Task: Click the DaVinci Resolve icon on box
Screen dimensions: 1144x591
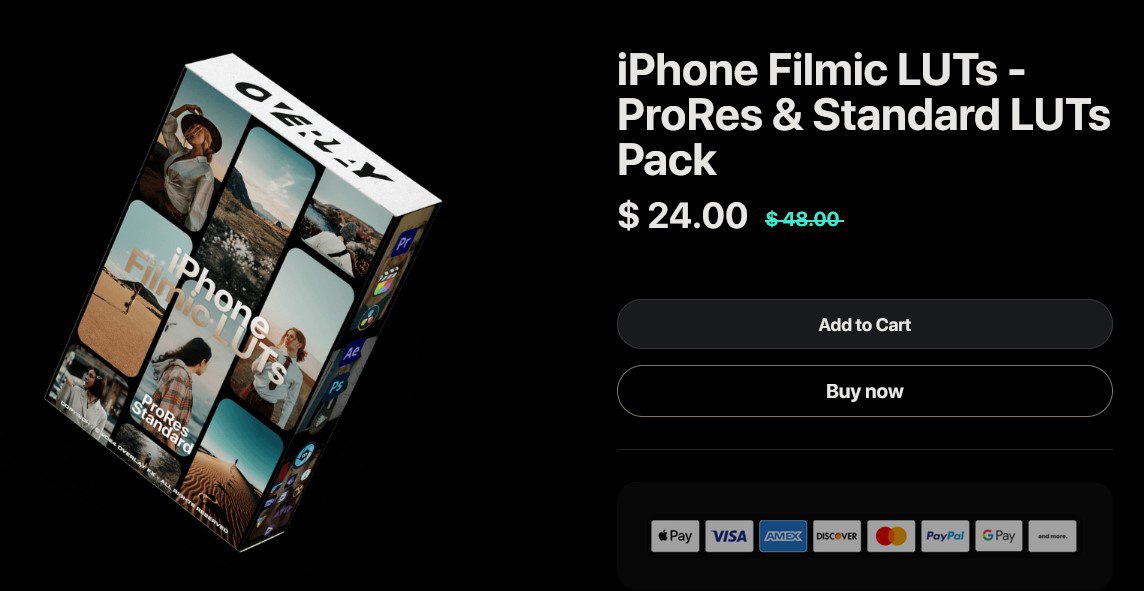Action: (368, 316)
